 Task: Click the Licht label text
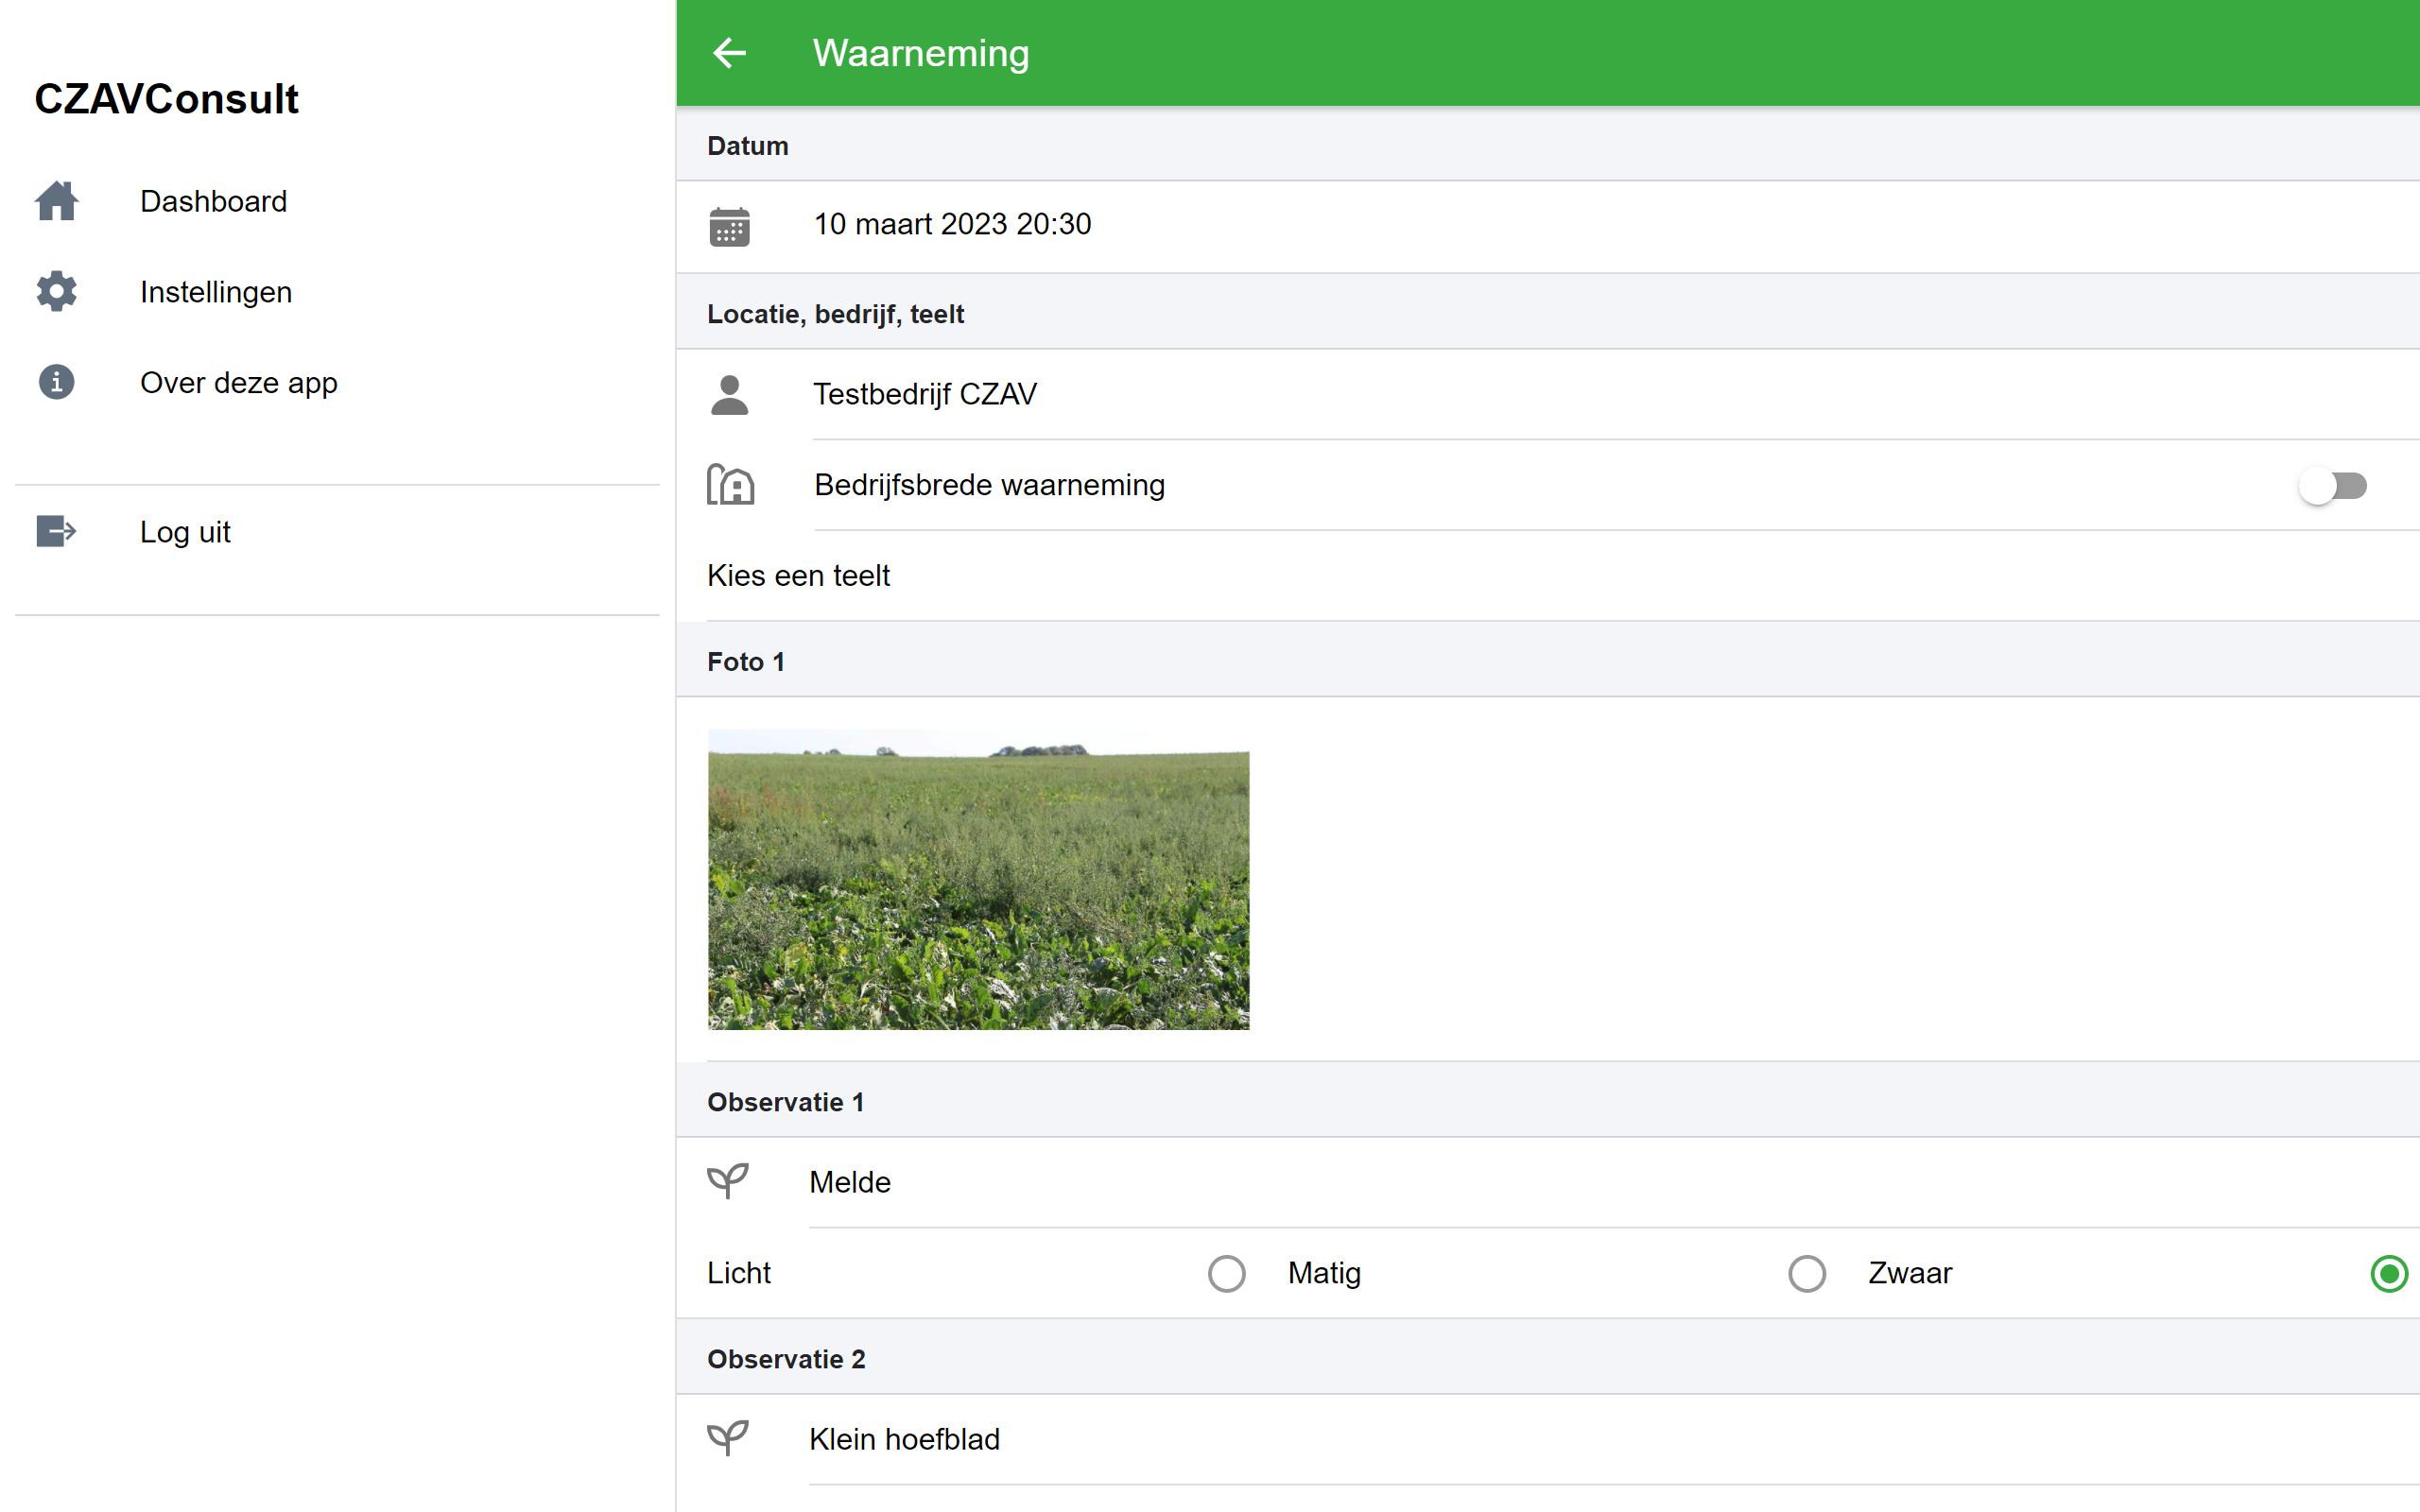(x=739, y=1273)
